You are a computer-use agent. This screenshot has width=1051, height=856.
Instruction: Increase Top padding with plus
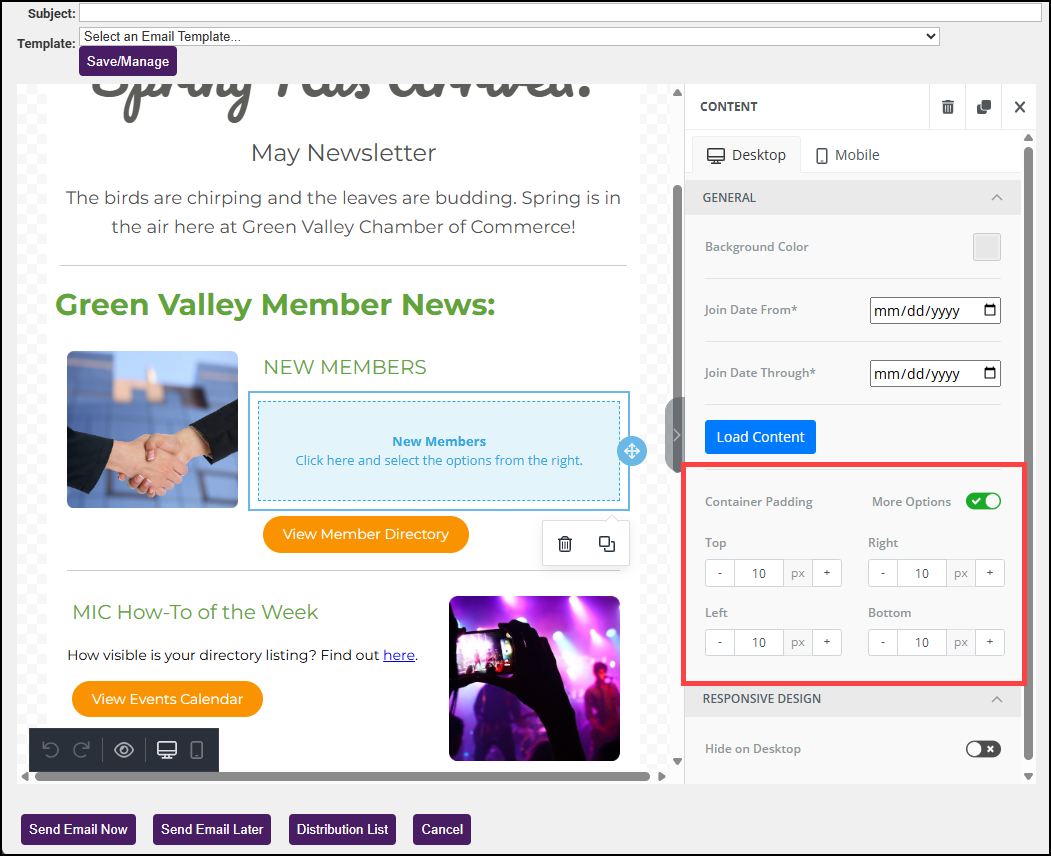tap(826, 573)
